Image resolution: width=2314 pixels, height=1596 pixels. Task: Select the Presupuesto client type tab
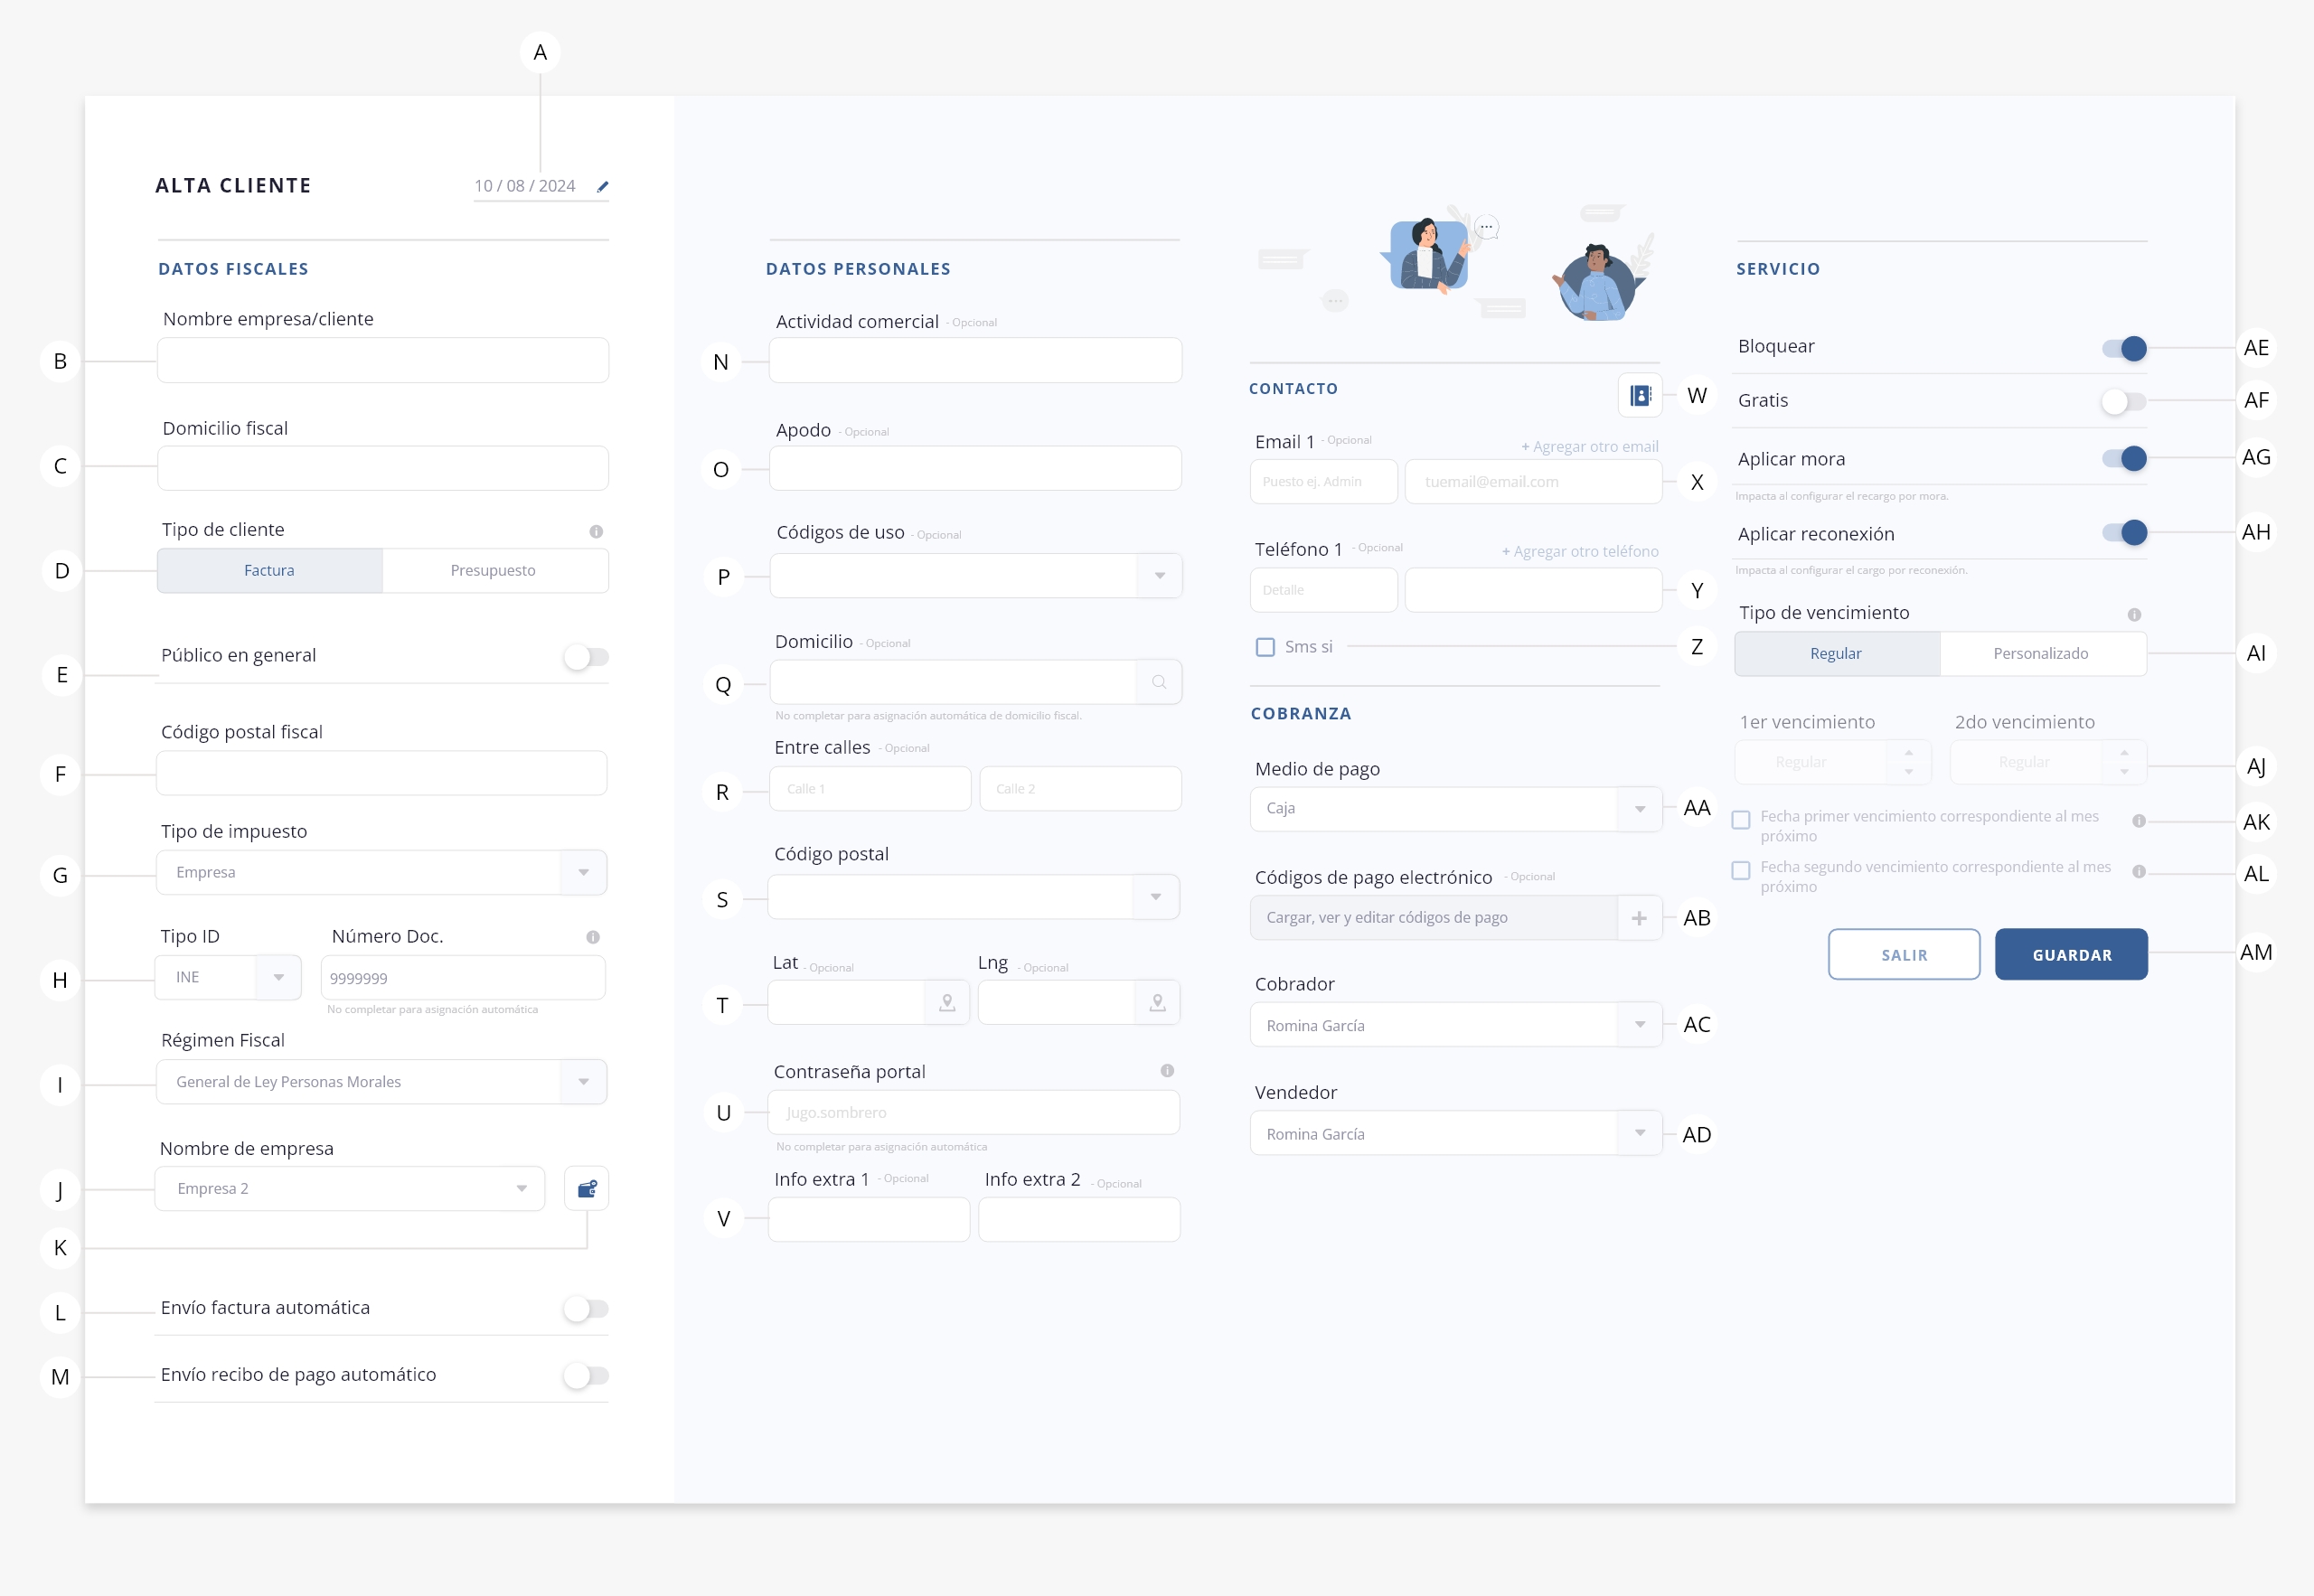[x=493, y=571]
